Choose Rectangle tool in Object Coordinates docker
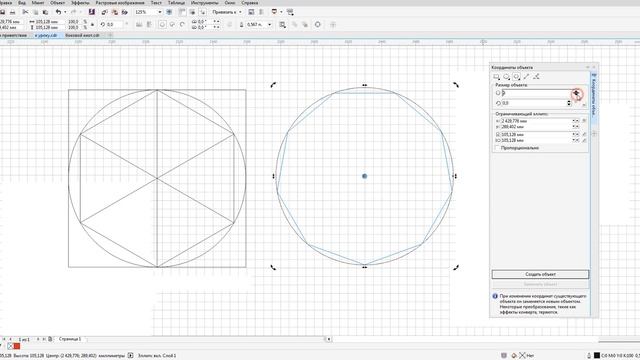This screenshot has width=640, height=360. pyautogui.click(x=496, y=77)
